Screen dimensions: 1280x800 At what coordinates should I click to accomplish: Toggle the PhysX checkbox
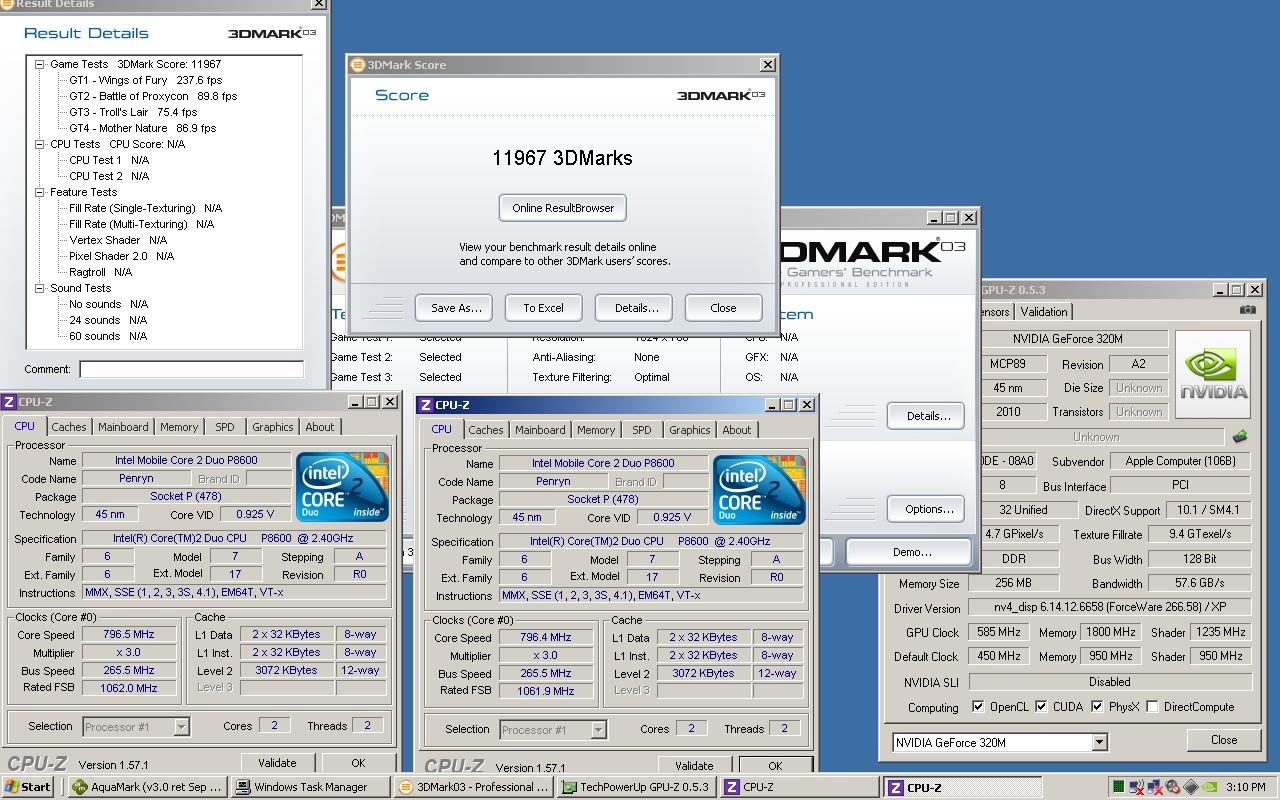pyautogui.click(x=1097, y=707)
